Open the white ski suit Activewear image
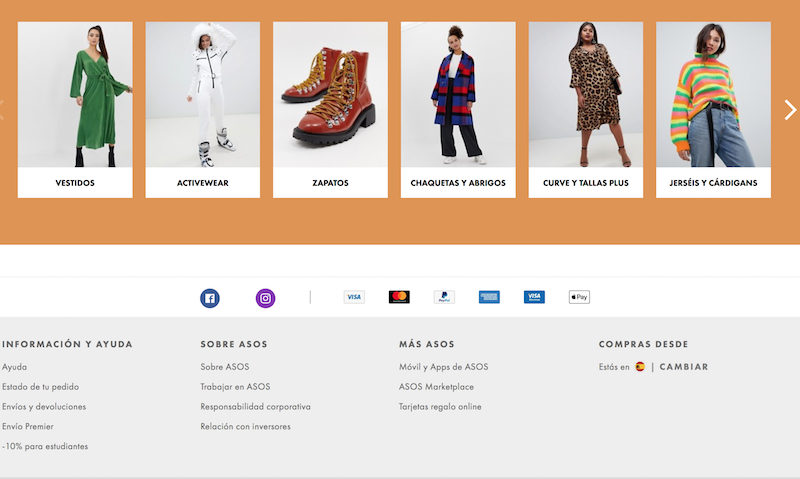The image size is (800, 479). (x=203, y=94)
